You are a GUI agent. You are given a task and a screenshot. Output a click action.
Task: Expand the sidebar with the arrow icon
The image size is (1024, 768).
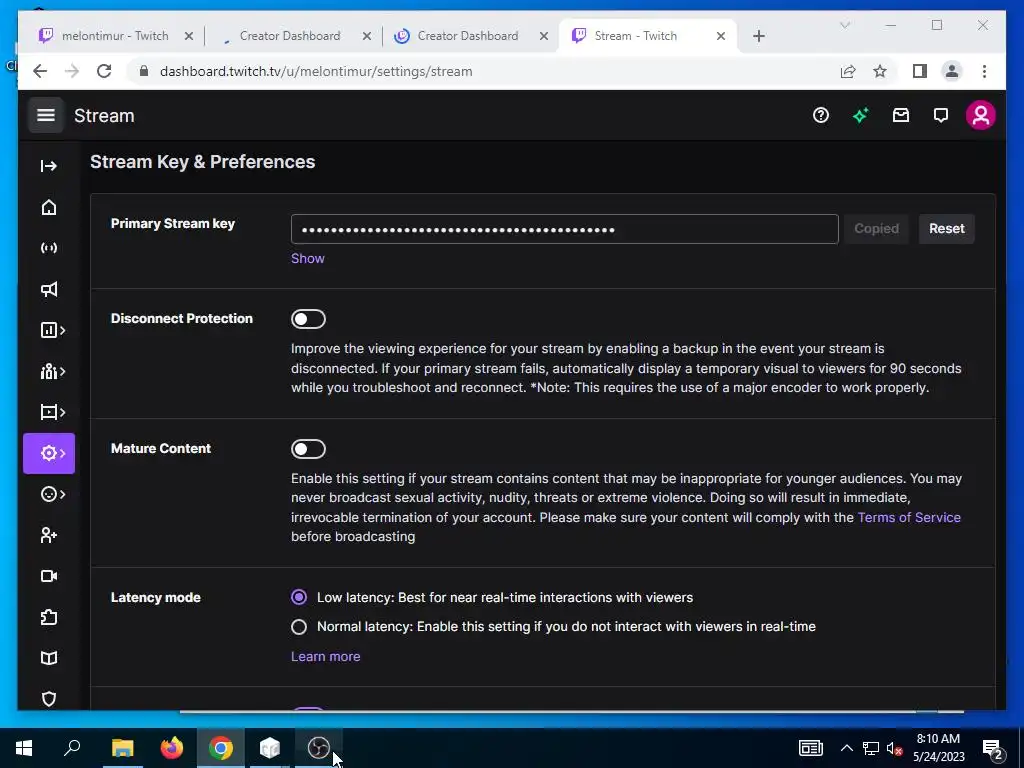49,166
